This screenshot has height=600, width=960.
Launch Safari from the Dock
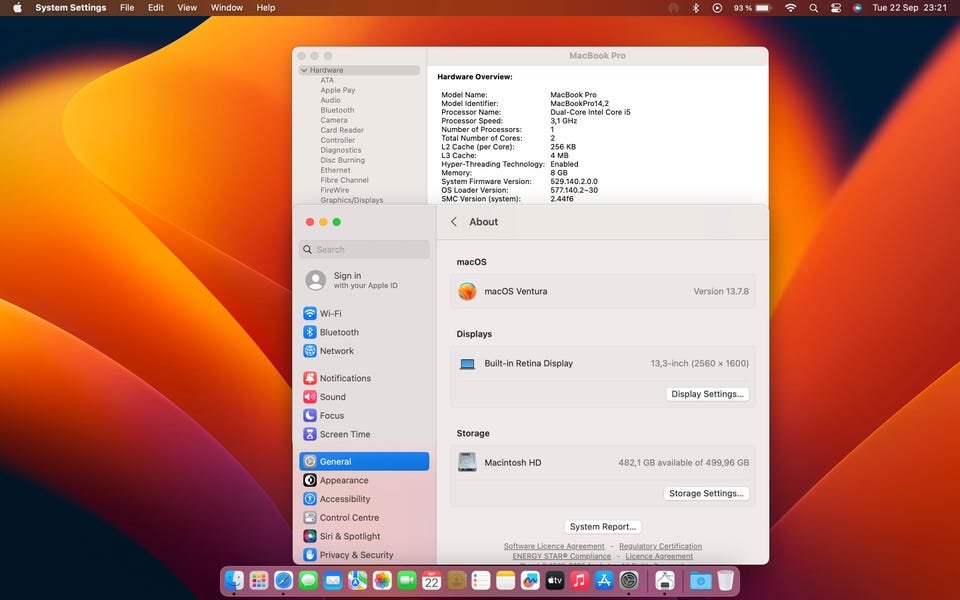283,580
